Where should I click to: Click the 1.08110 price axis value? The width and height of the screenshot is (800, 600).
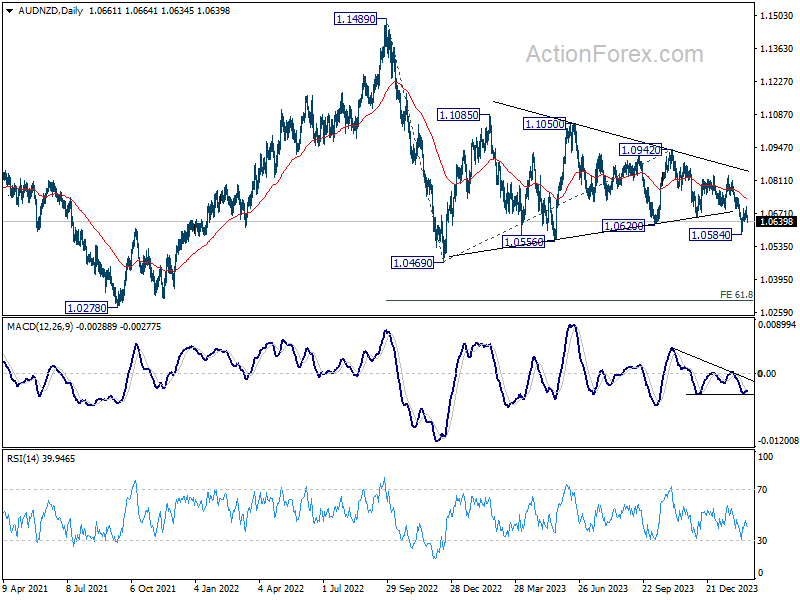coord(777,181)
